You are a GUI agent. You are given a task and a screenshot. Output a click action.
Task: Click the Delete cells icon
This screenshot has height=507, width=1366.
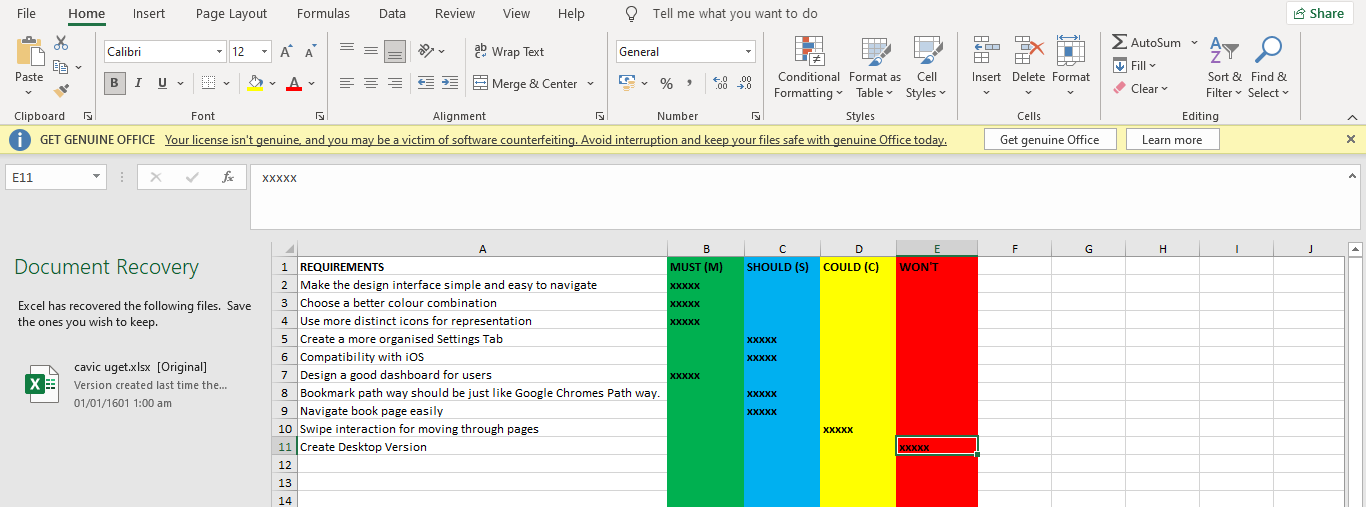pos(1028,68)
